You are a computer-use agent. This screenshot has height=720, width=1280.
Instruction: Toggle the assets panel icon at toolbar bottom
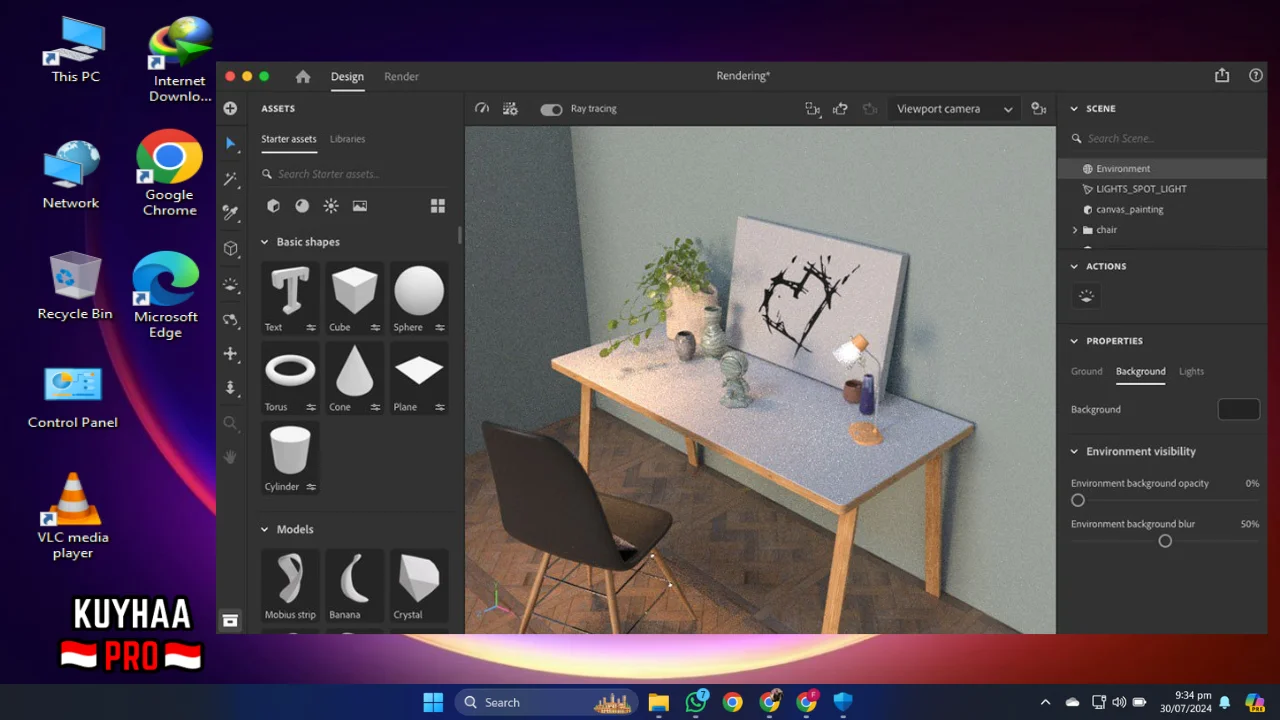point(230,621)
